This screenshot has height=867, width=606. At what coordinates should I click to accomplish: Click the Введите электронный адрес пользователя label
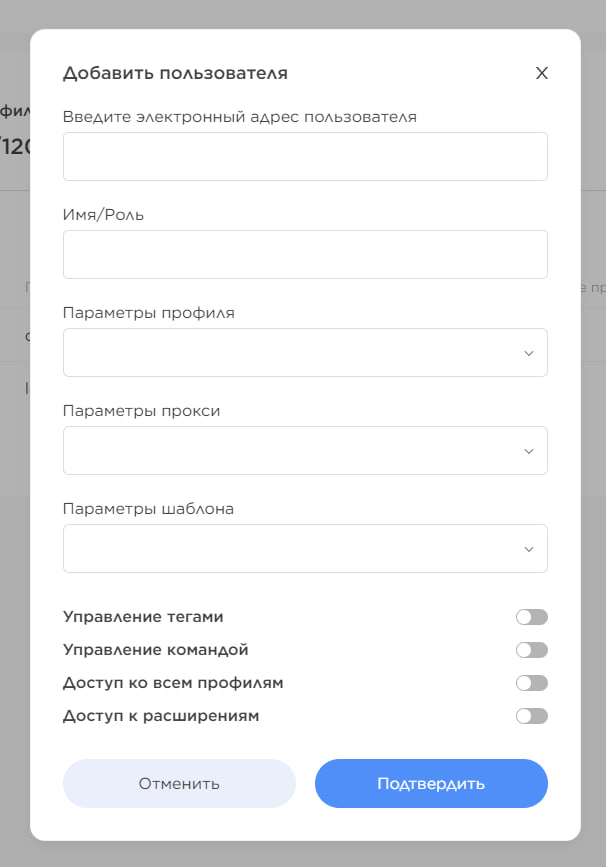(239, 116)
